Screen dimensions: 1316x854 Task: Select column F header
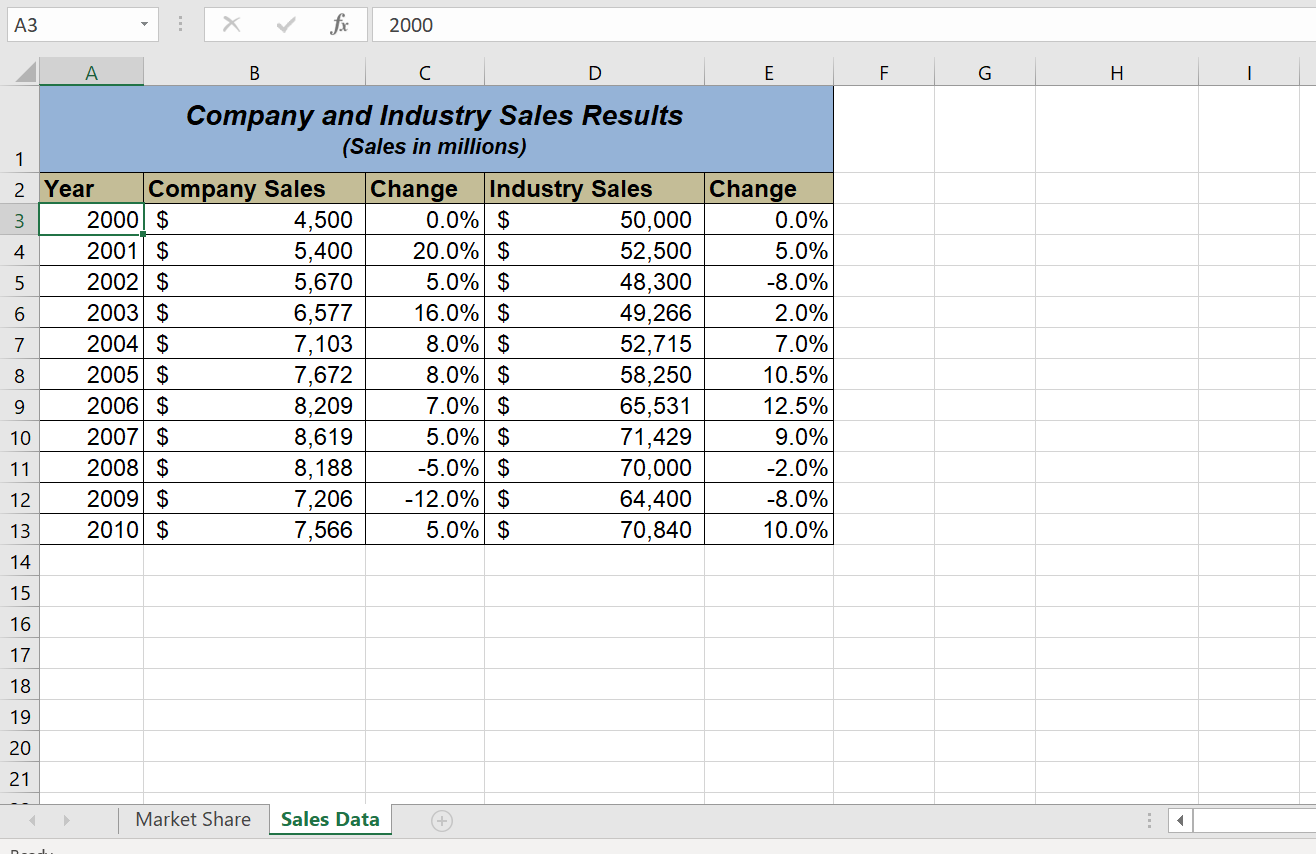(x=884, y=72)
